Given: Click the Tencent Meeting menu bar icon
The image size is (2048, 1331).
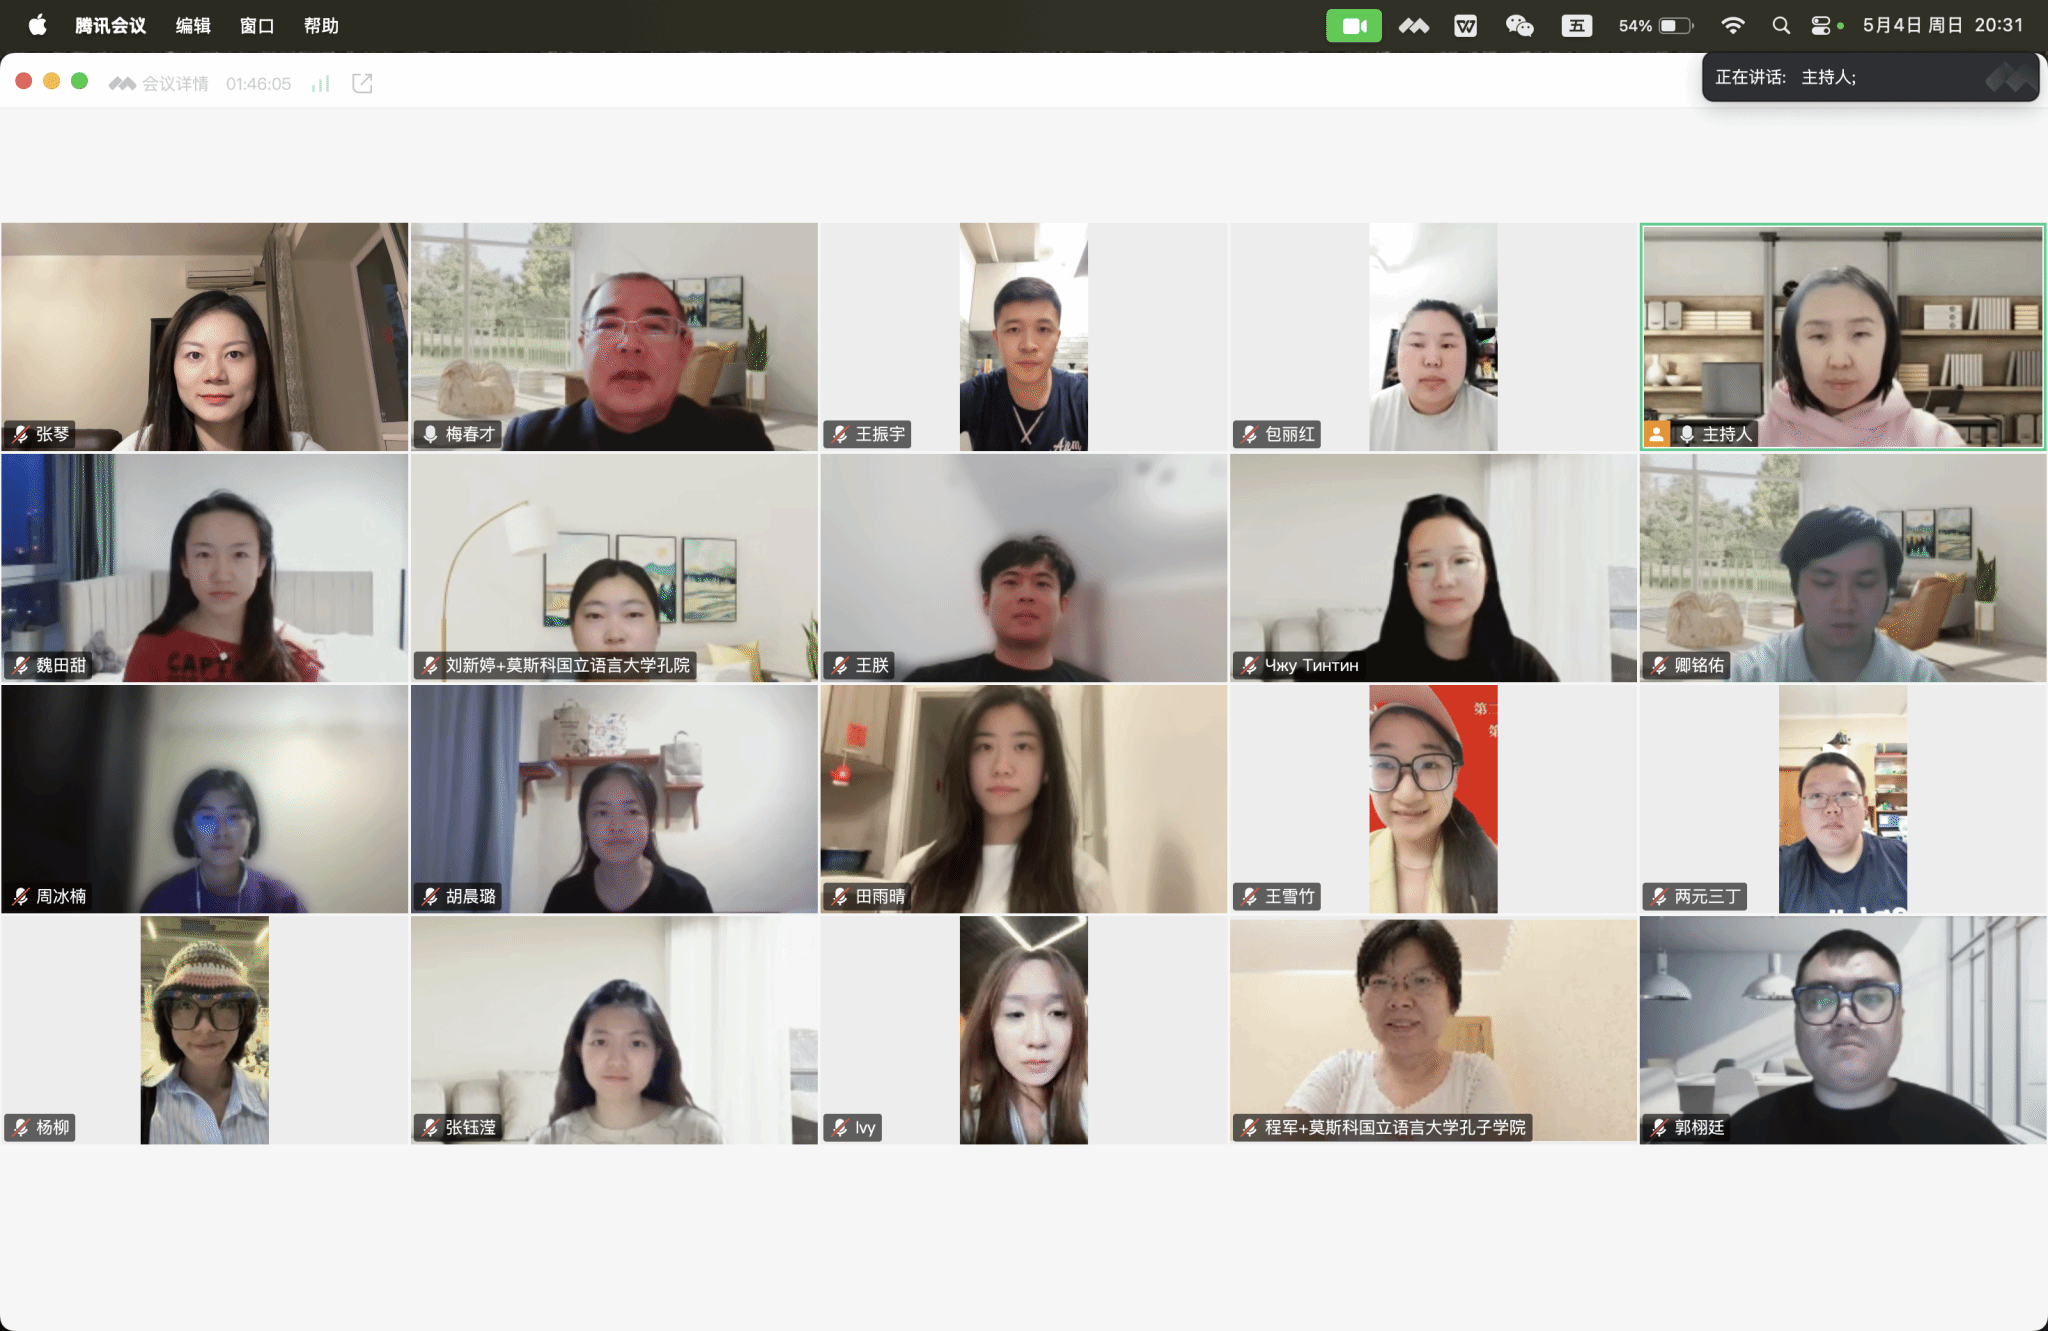Looking at the screenshot, I should [1413, 25].
